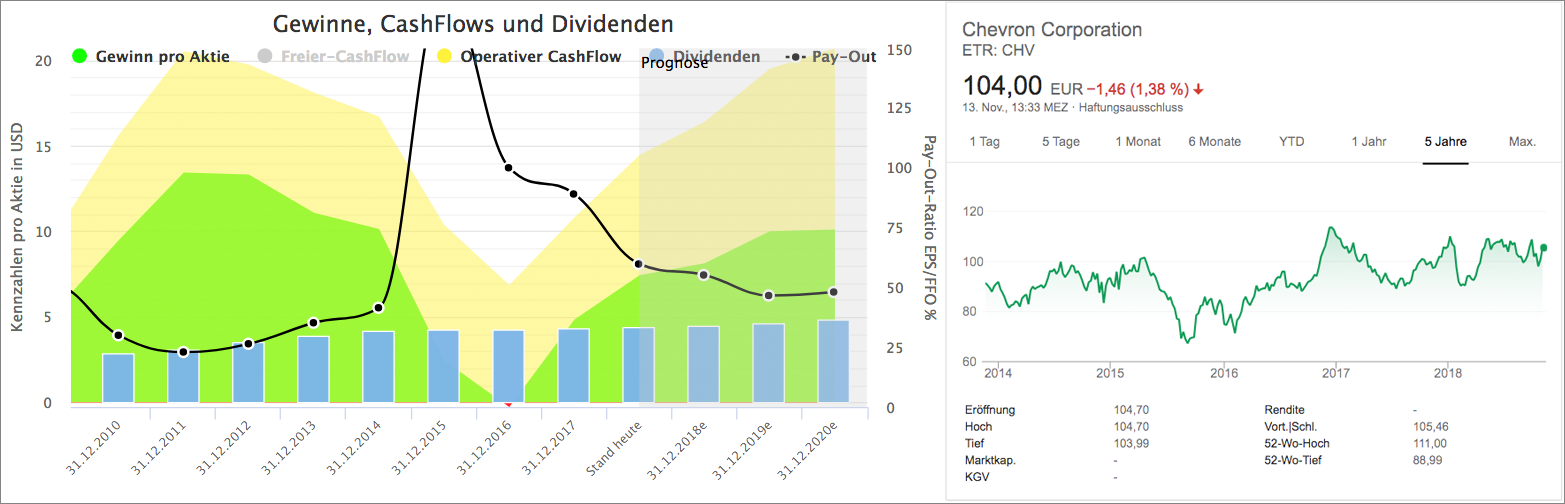Viewport: 1565px width, 504px height.
Task: Click the 52-Wo-Hoch value 111,00
Action: (x=1431, y=444)
